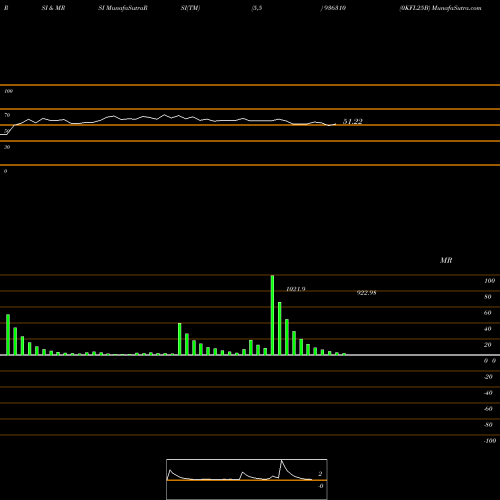Click the RSI 100 axis label
This screenshot has width=500, height=500.
point(8,91)
